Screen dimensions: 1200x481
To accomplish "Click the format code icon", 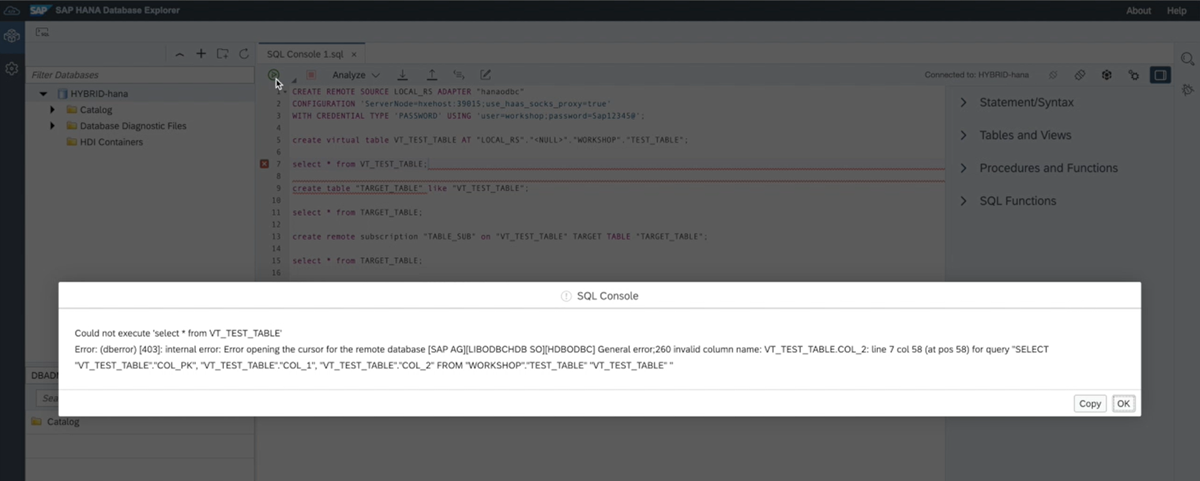I will click(x=459, y=75).
